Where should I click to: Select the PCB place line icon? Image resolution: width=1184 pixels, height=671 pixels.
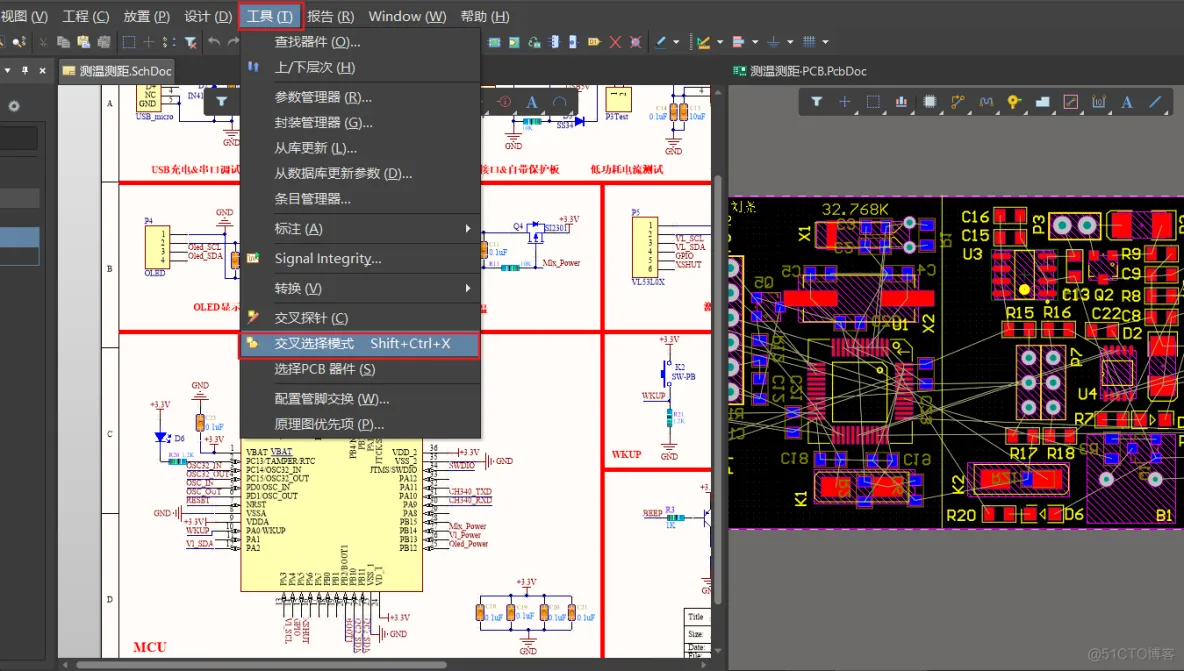click(x=1155, y=101)
